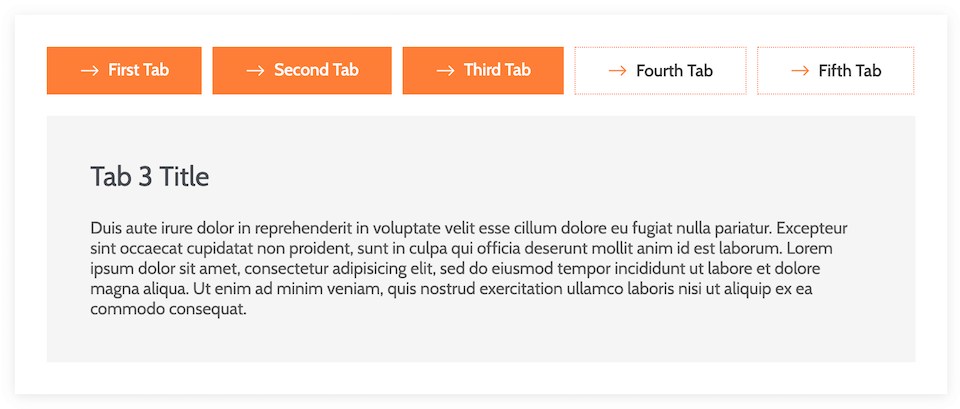
Task: Click the orange arrow icon in Fifth Tab
Action: 800,71
